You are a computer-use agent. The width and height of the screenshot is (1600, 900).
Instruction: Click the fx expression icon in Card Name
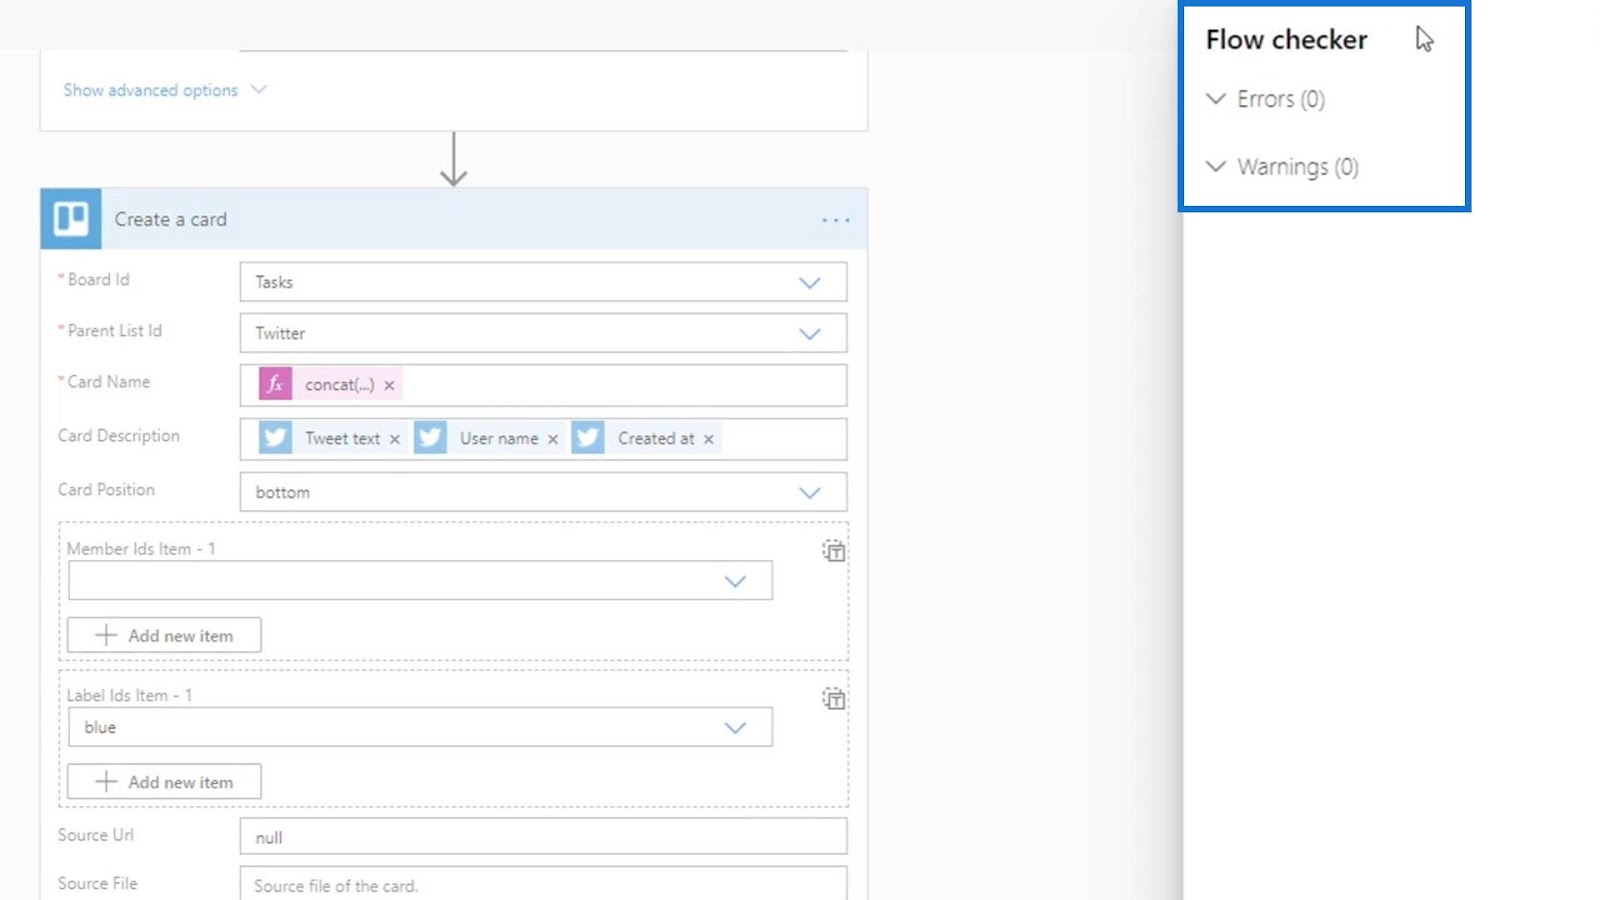[275, 384]
